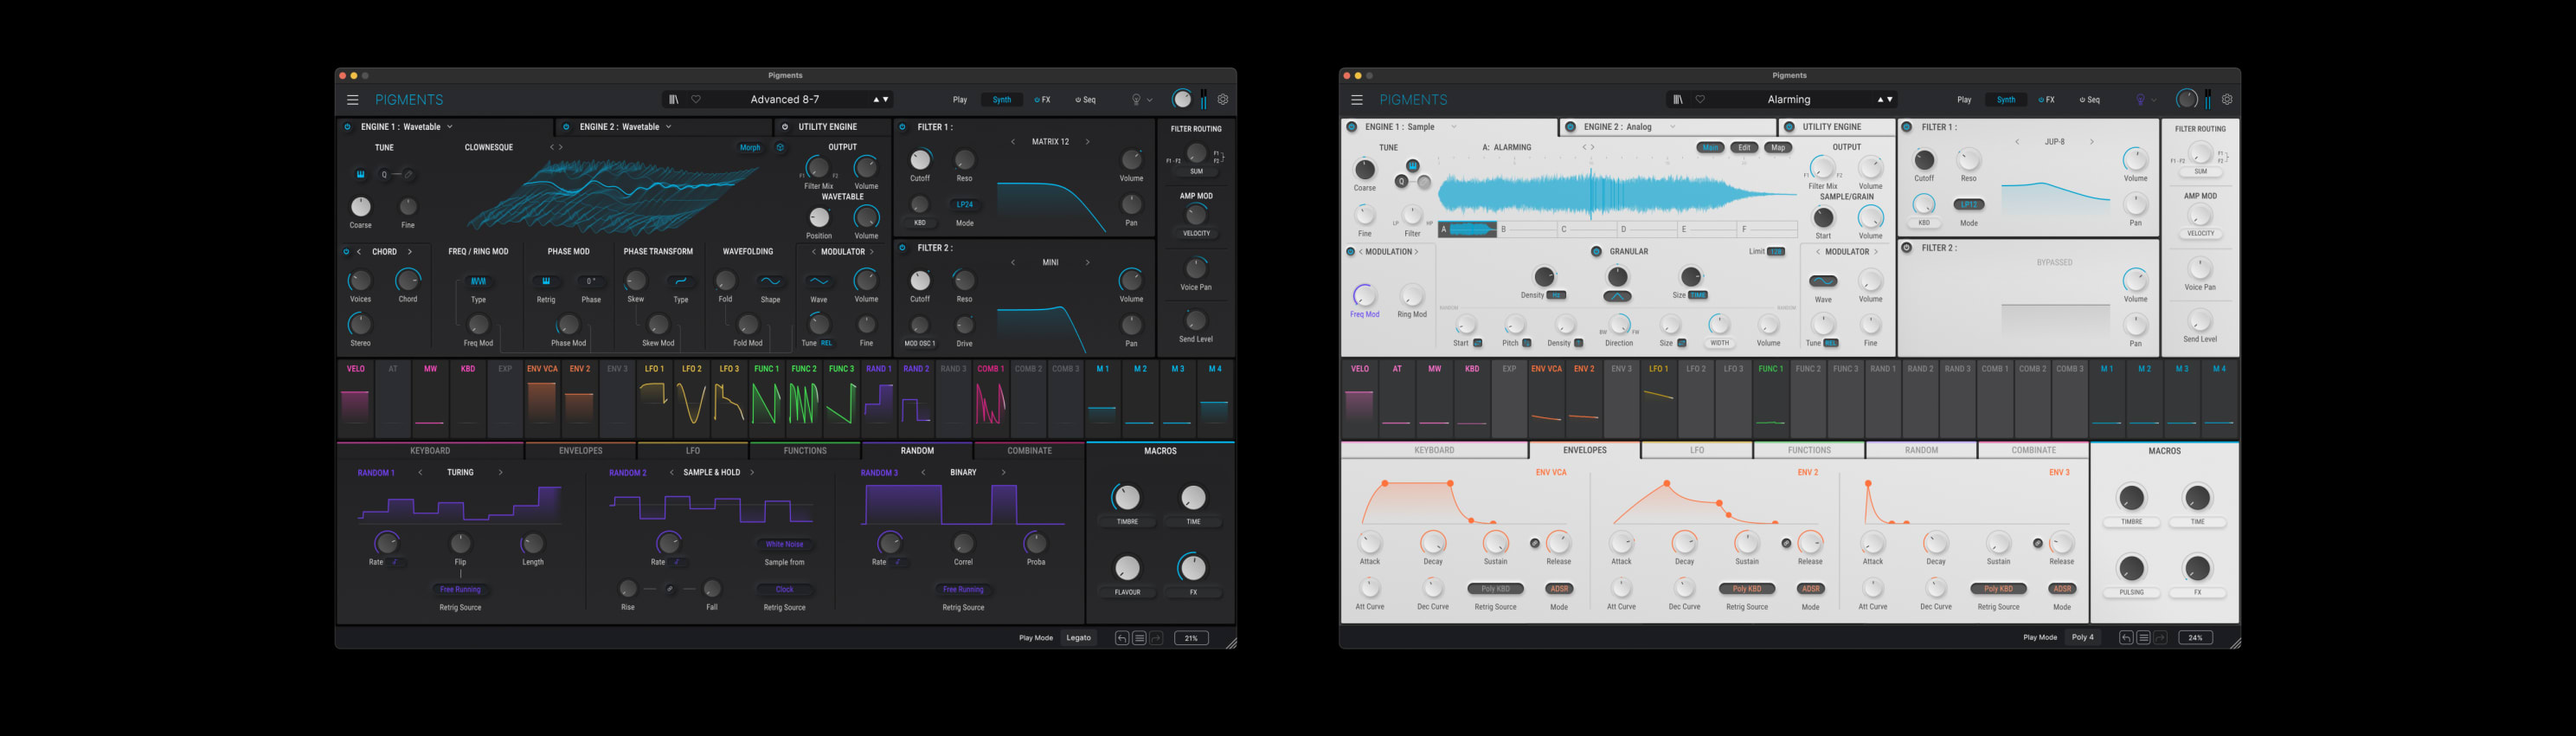Open Functions modulation tab in Alarming window

1809,451
